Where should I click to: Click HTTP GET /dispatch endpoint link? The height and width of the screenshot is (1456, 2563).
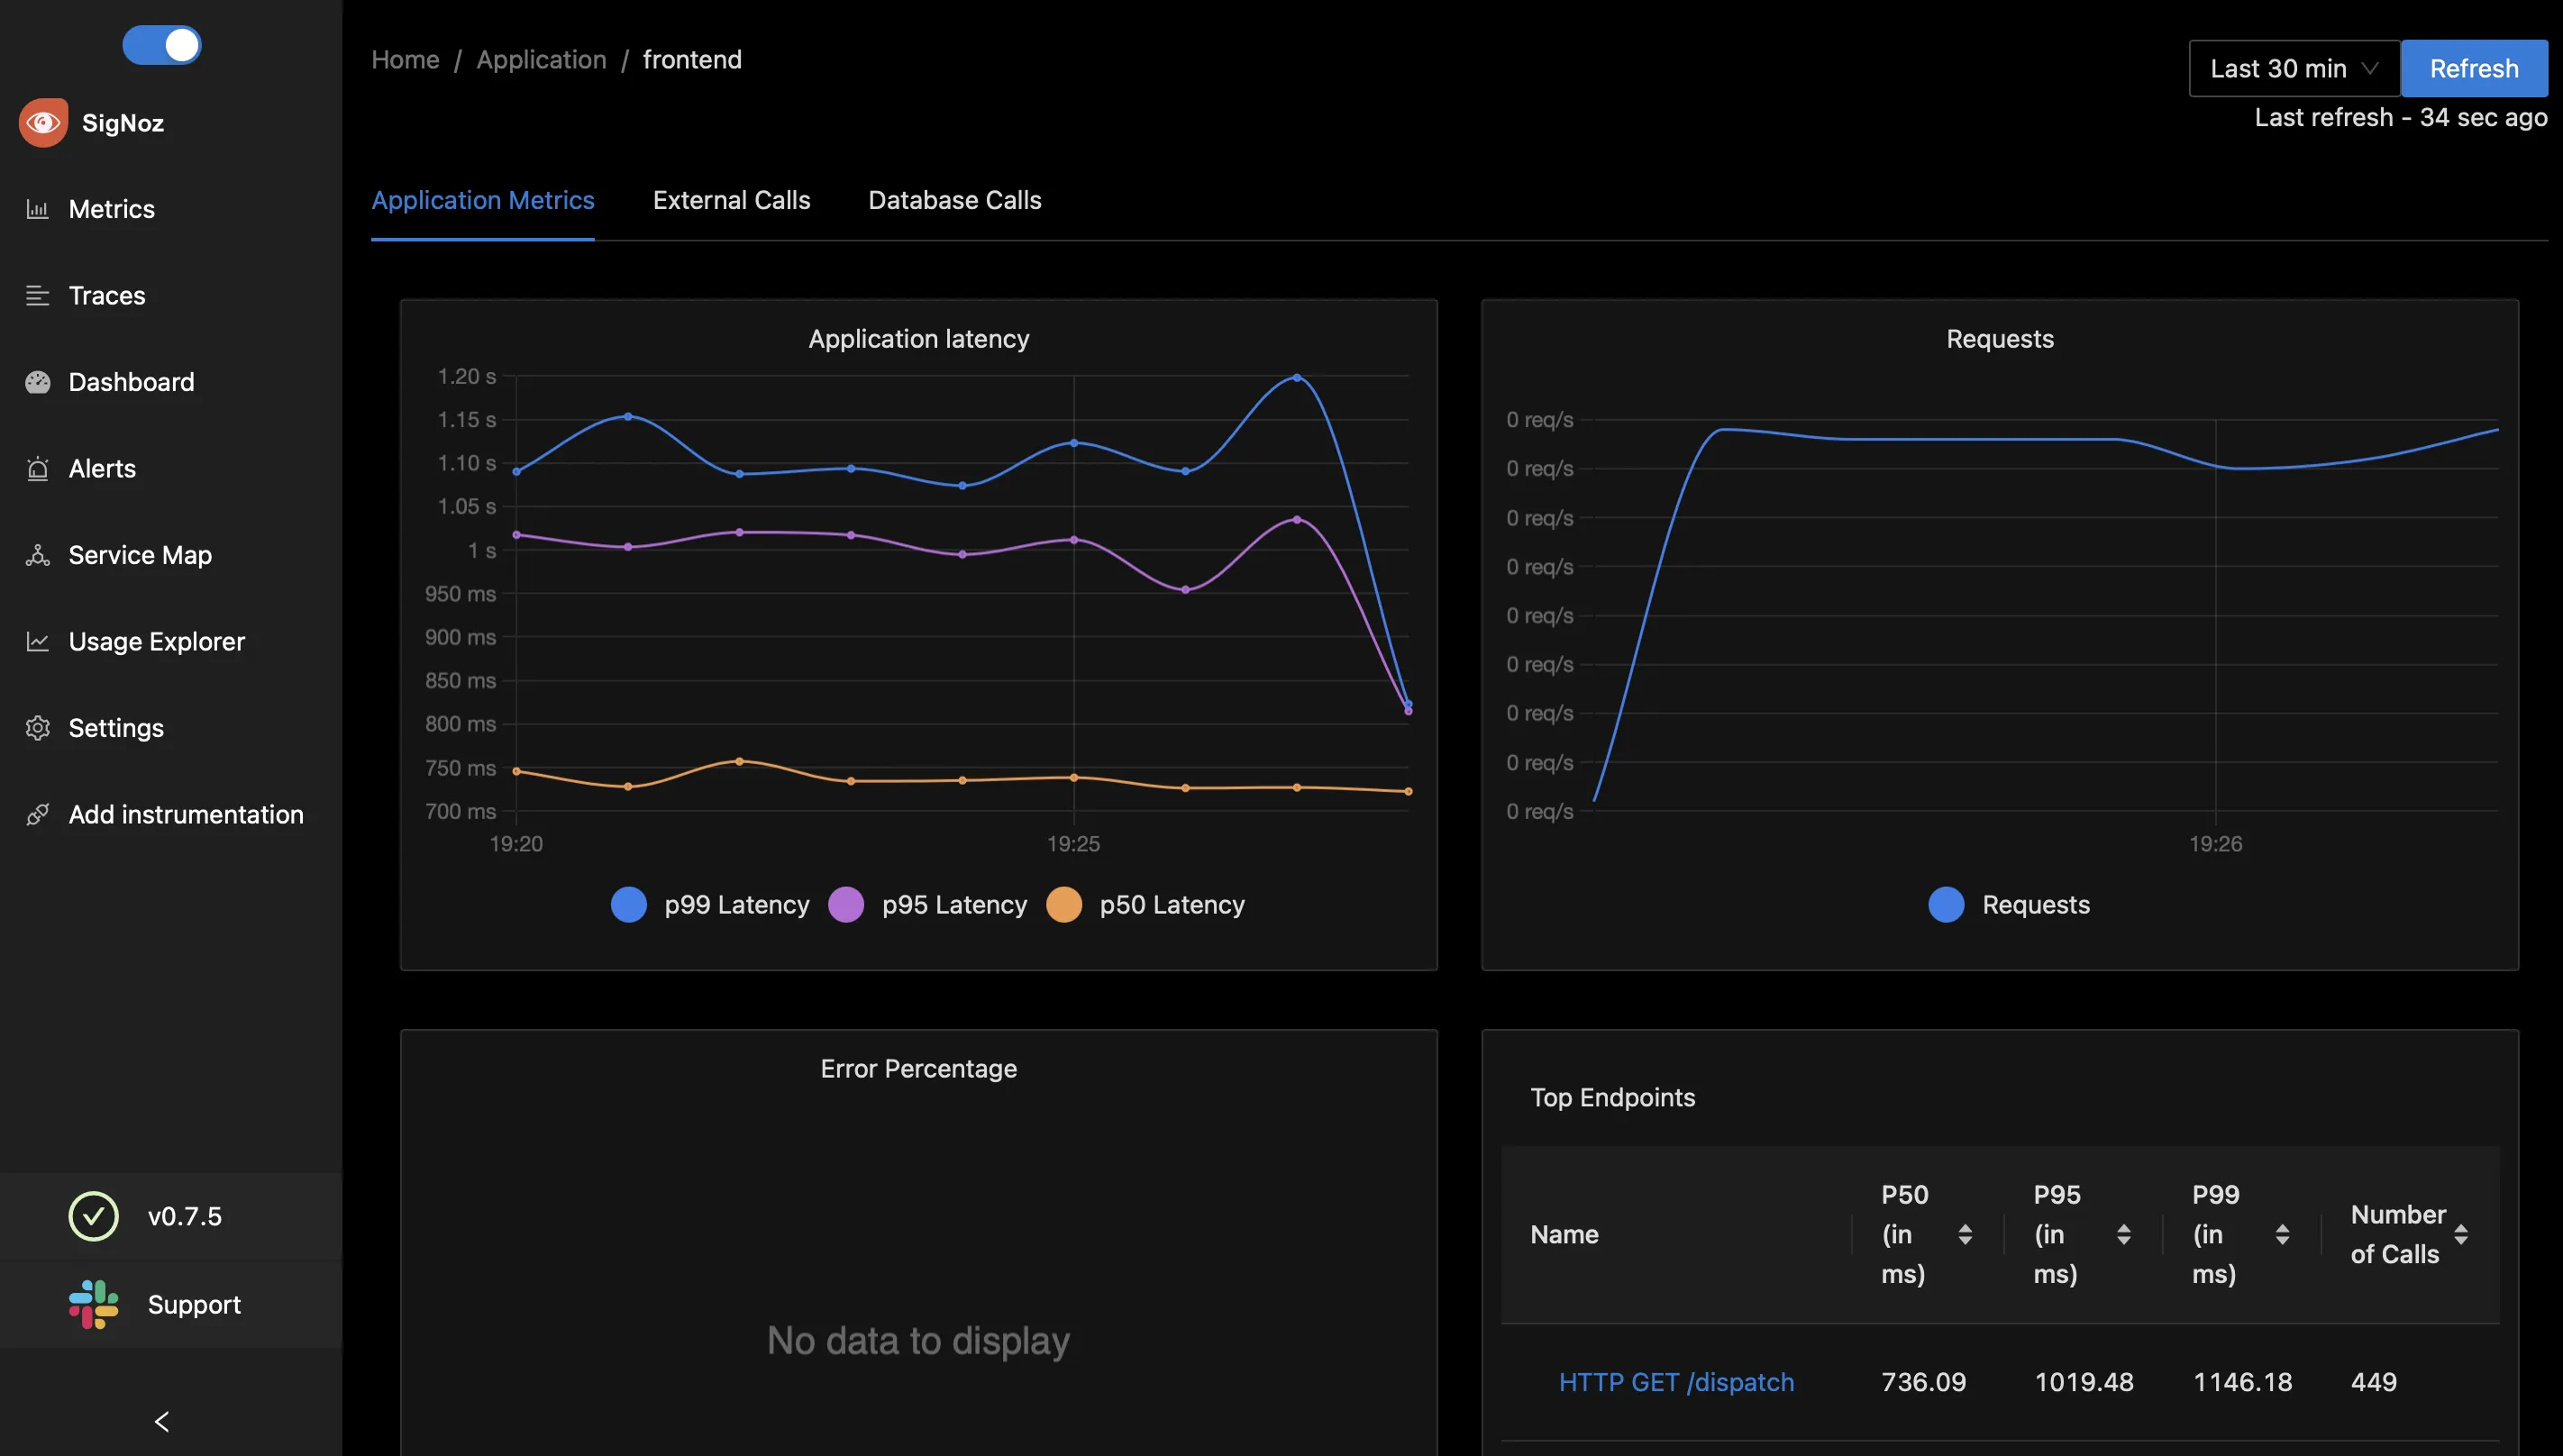pos(1676,1380)
